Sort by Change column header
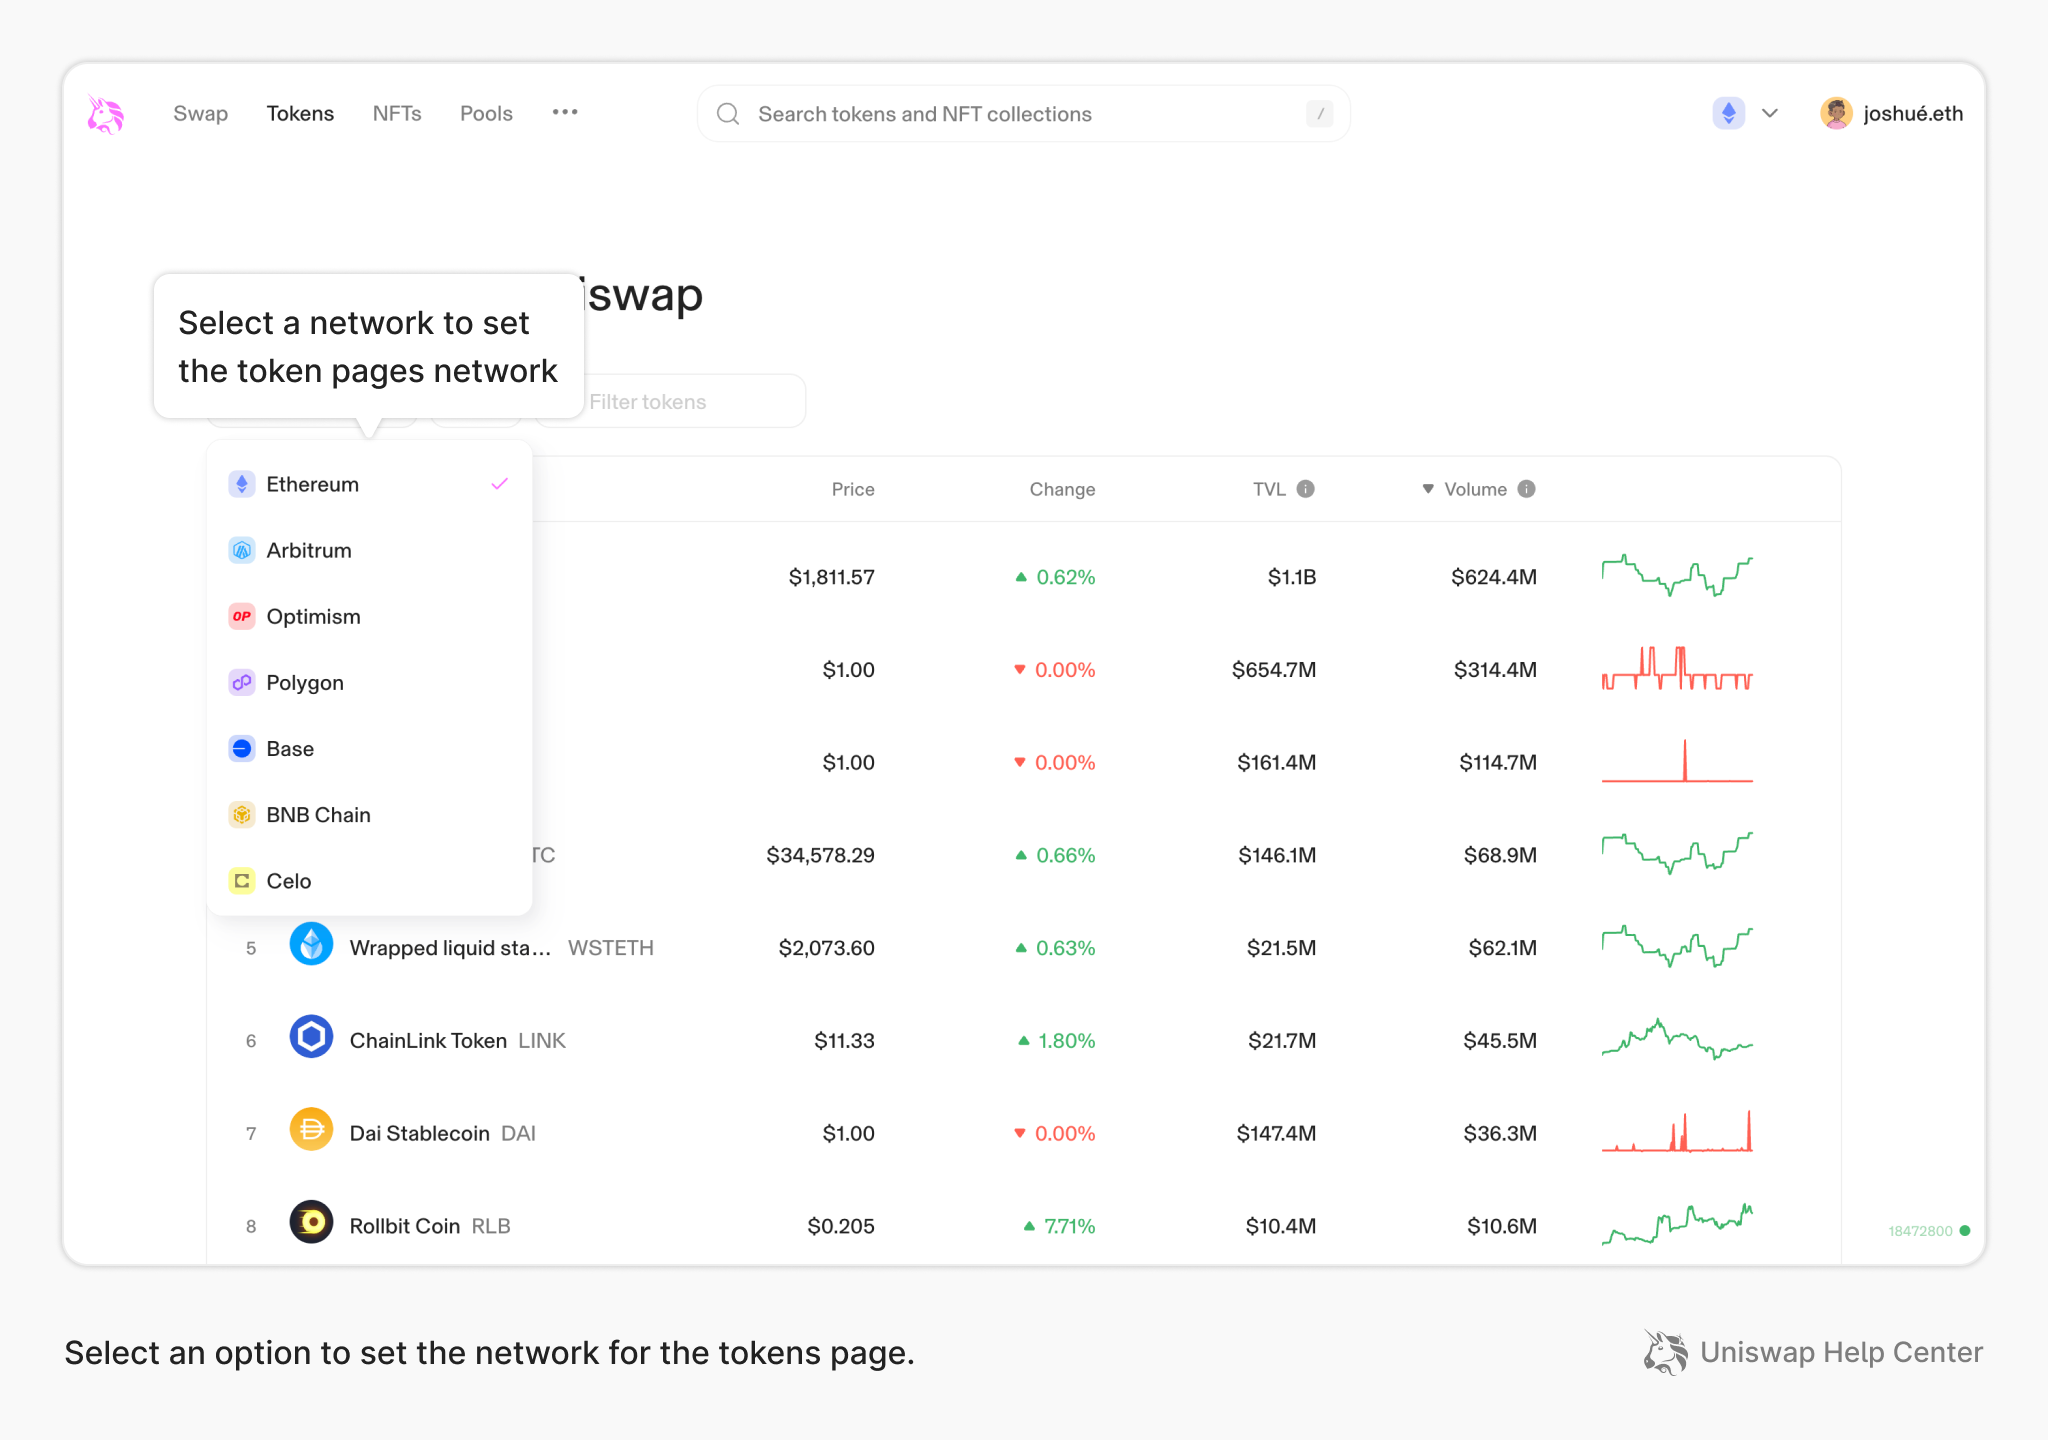Image resolution: width=2048 pixels, height=1440 pixels. click(1062, 489)
